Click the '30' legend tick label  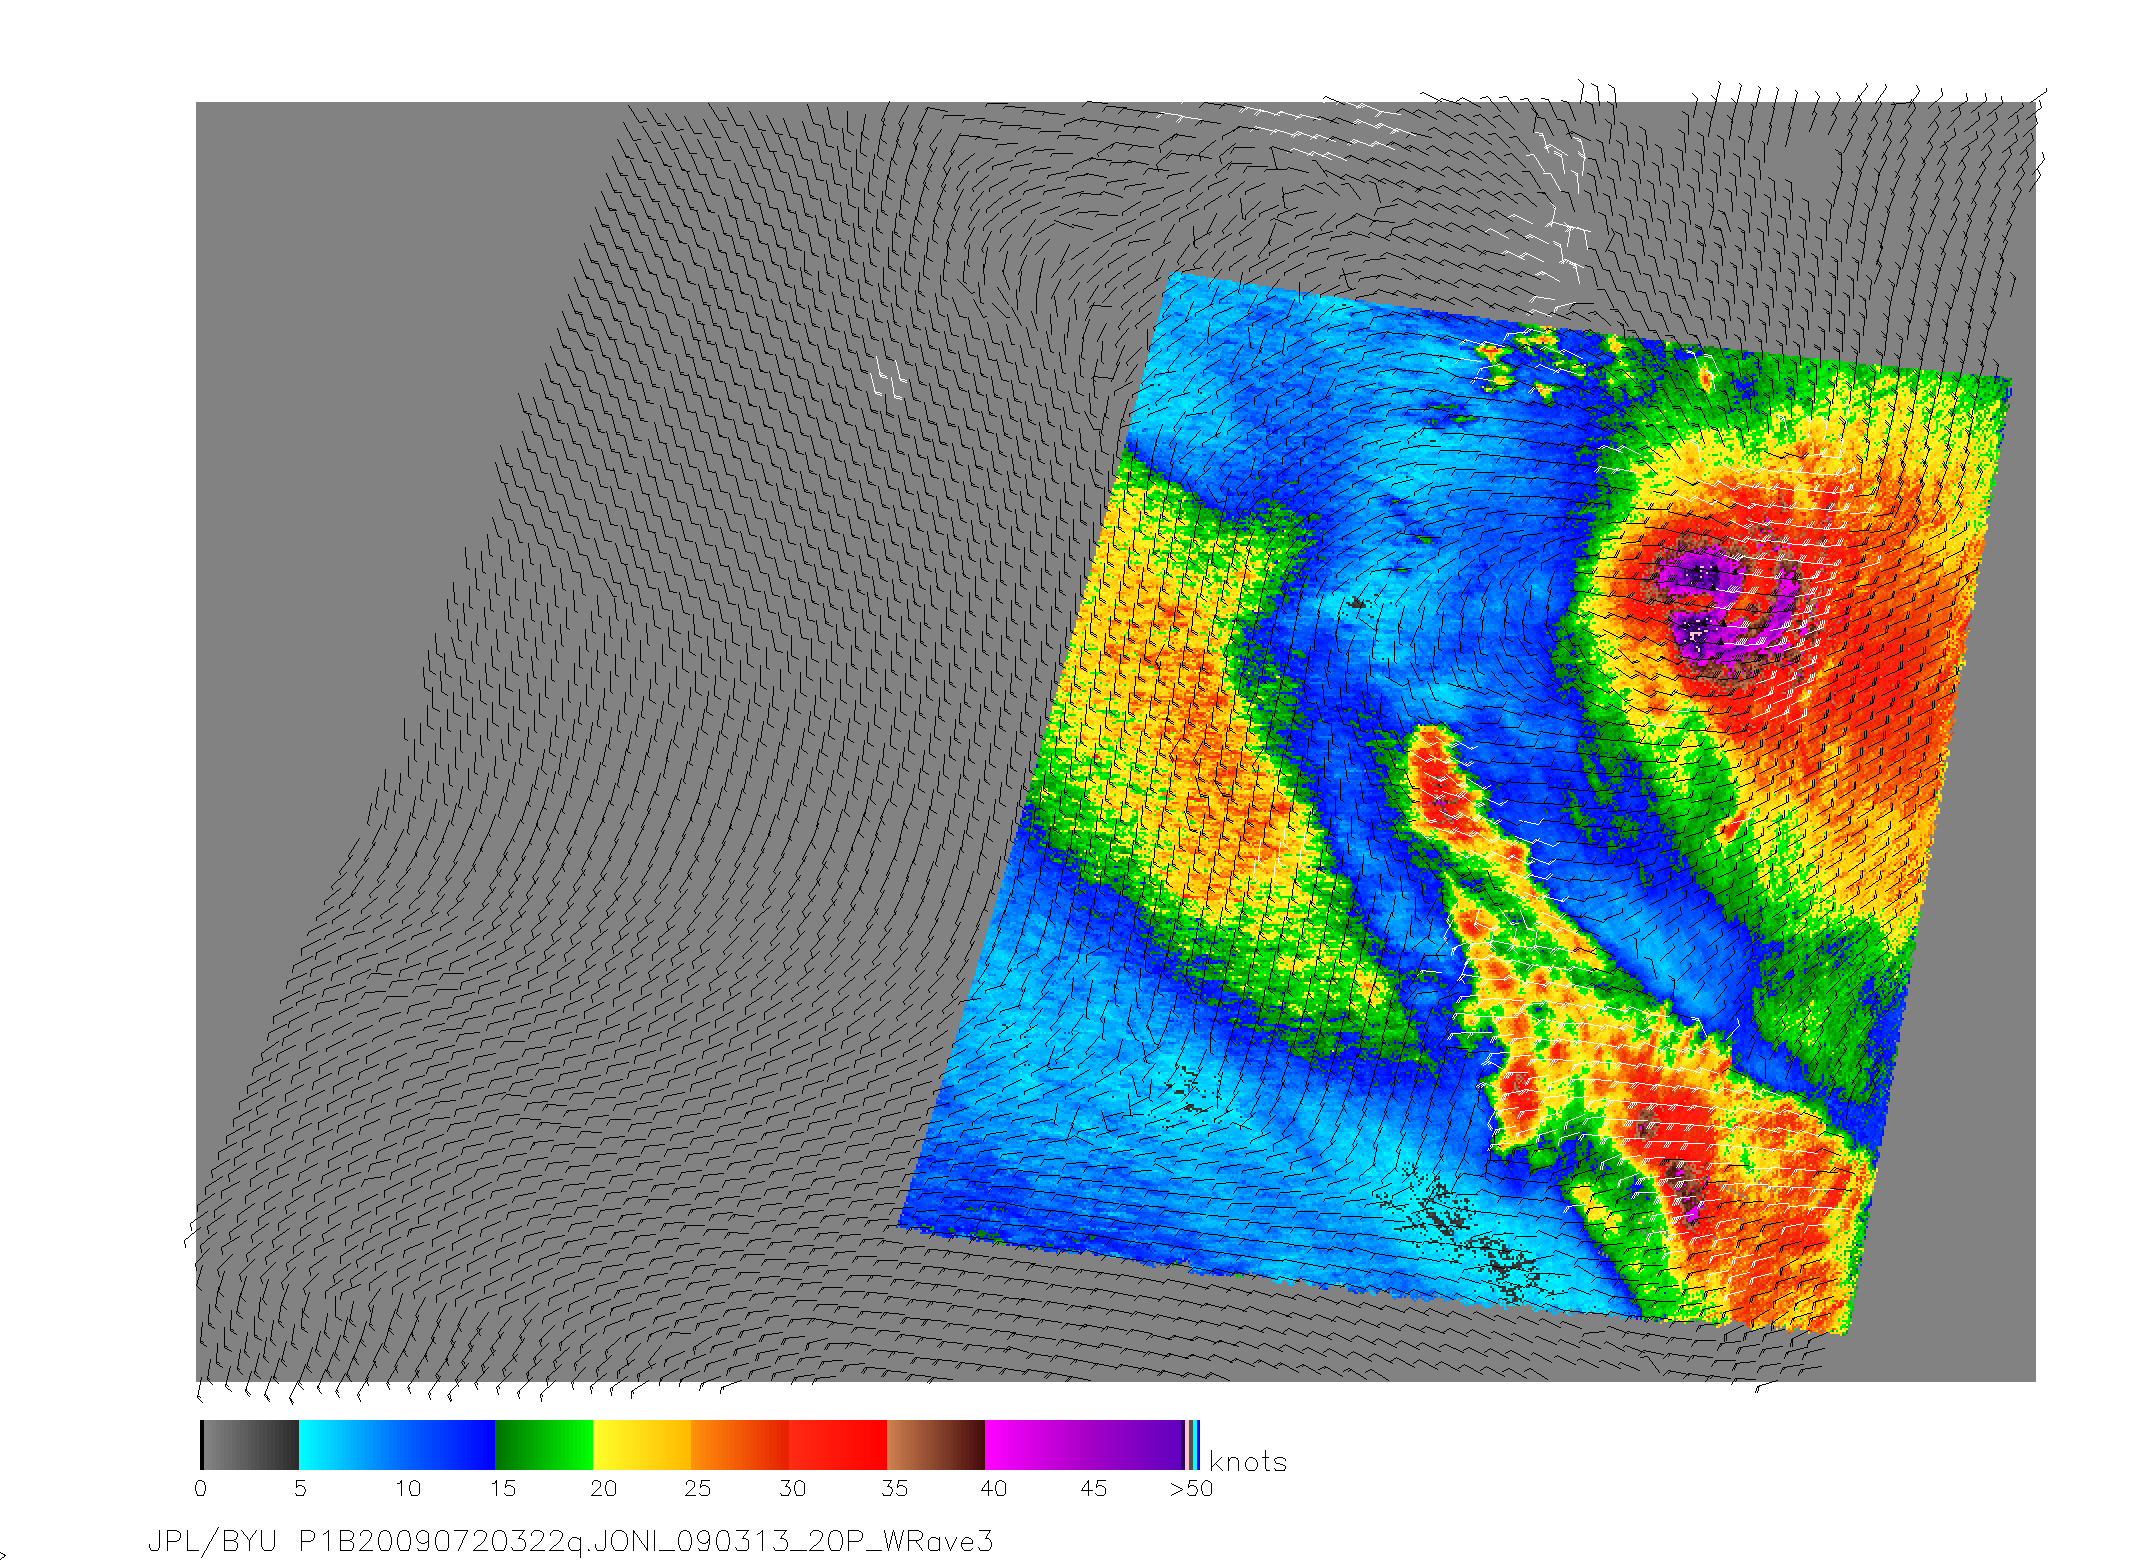[x=793, y=1489]
